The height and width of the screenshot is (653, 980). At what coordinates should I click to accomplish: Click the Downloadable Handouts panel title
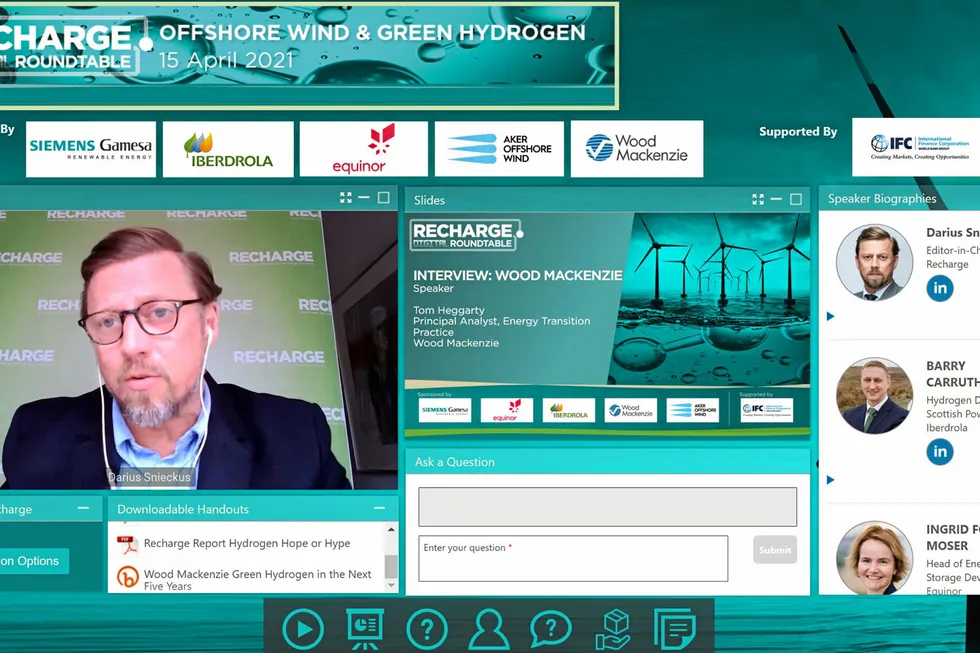pos(183,509)
